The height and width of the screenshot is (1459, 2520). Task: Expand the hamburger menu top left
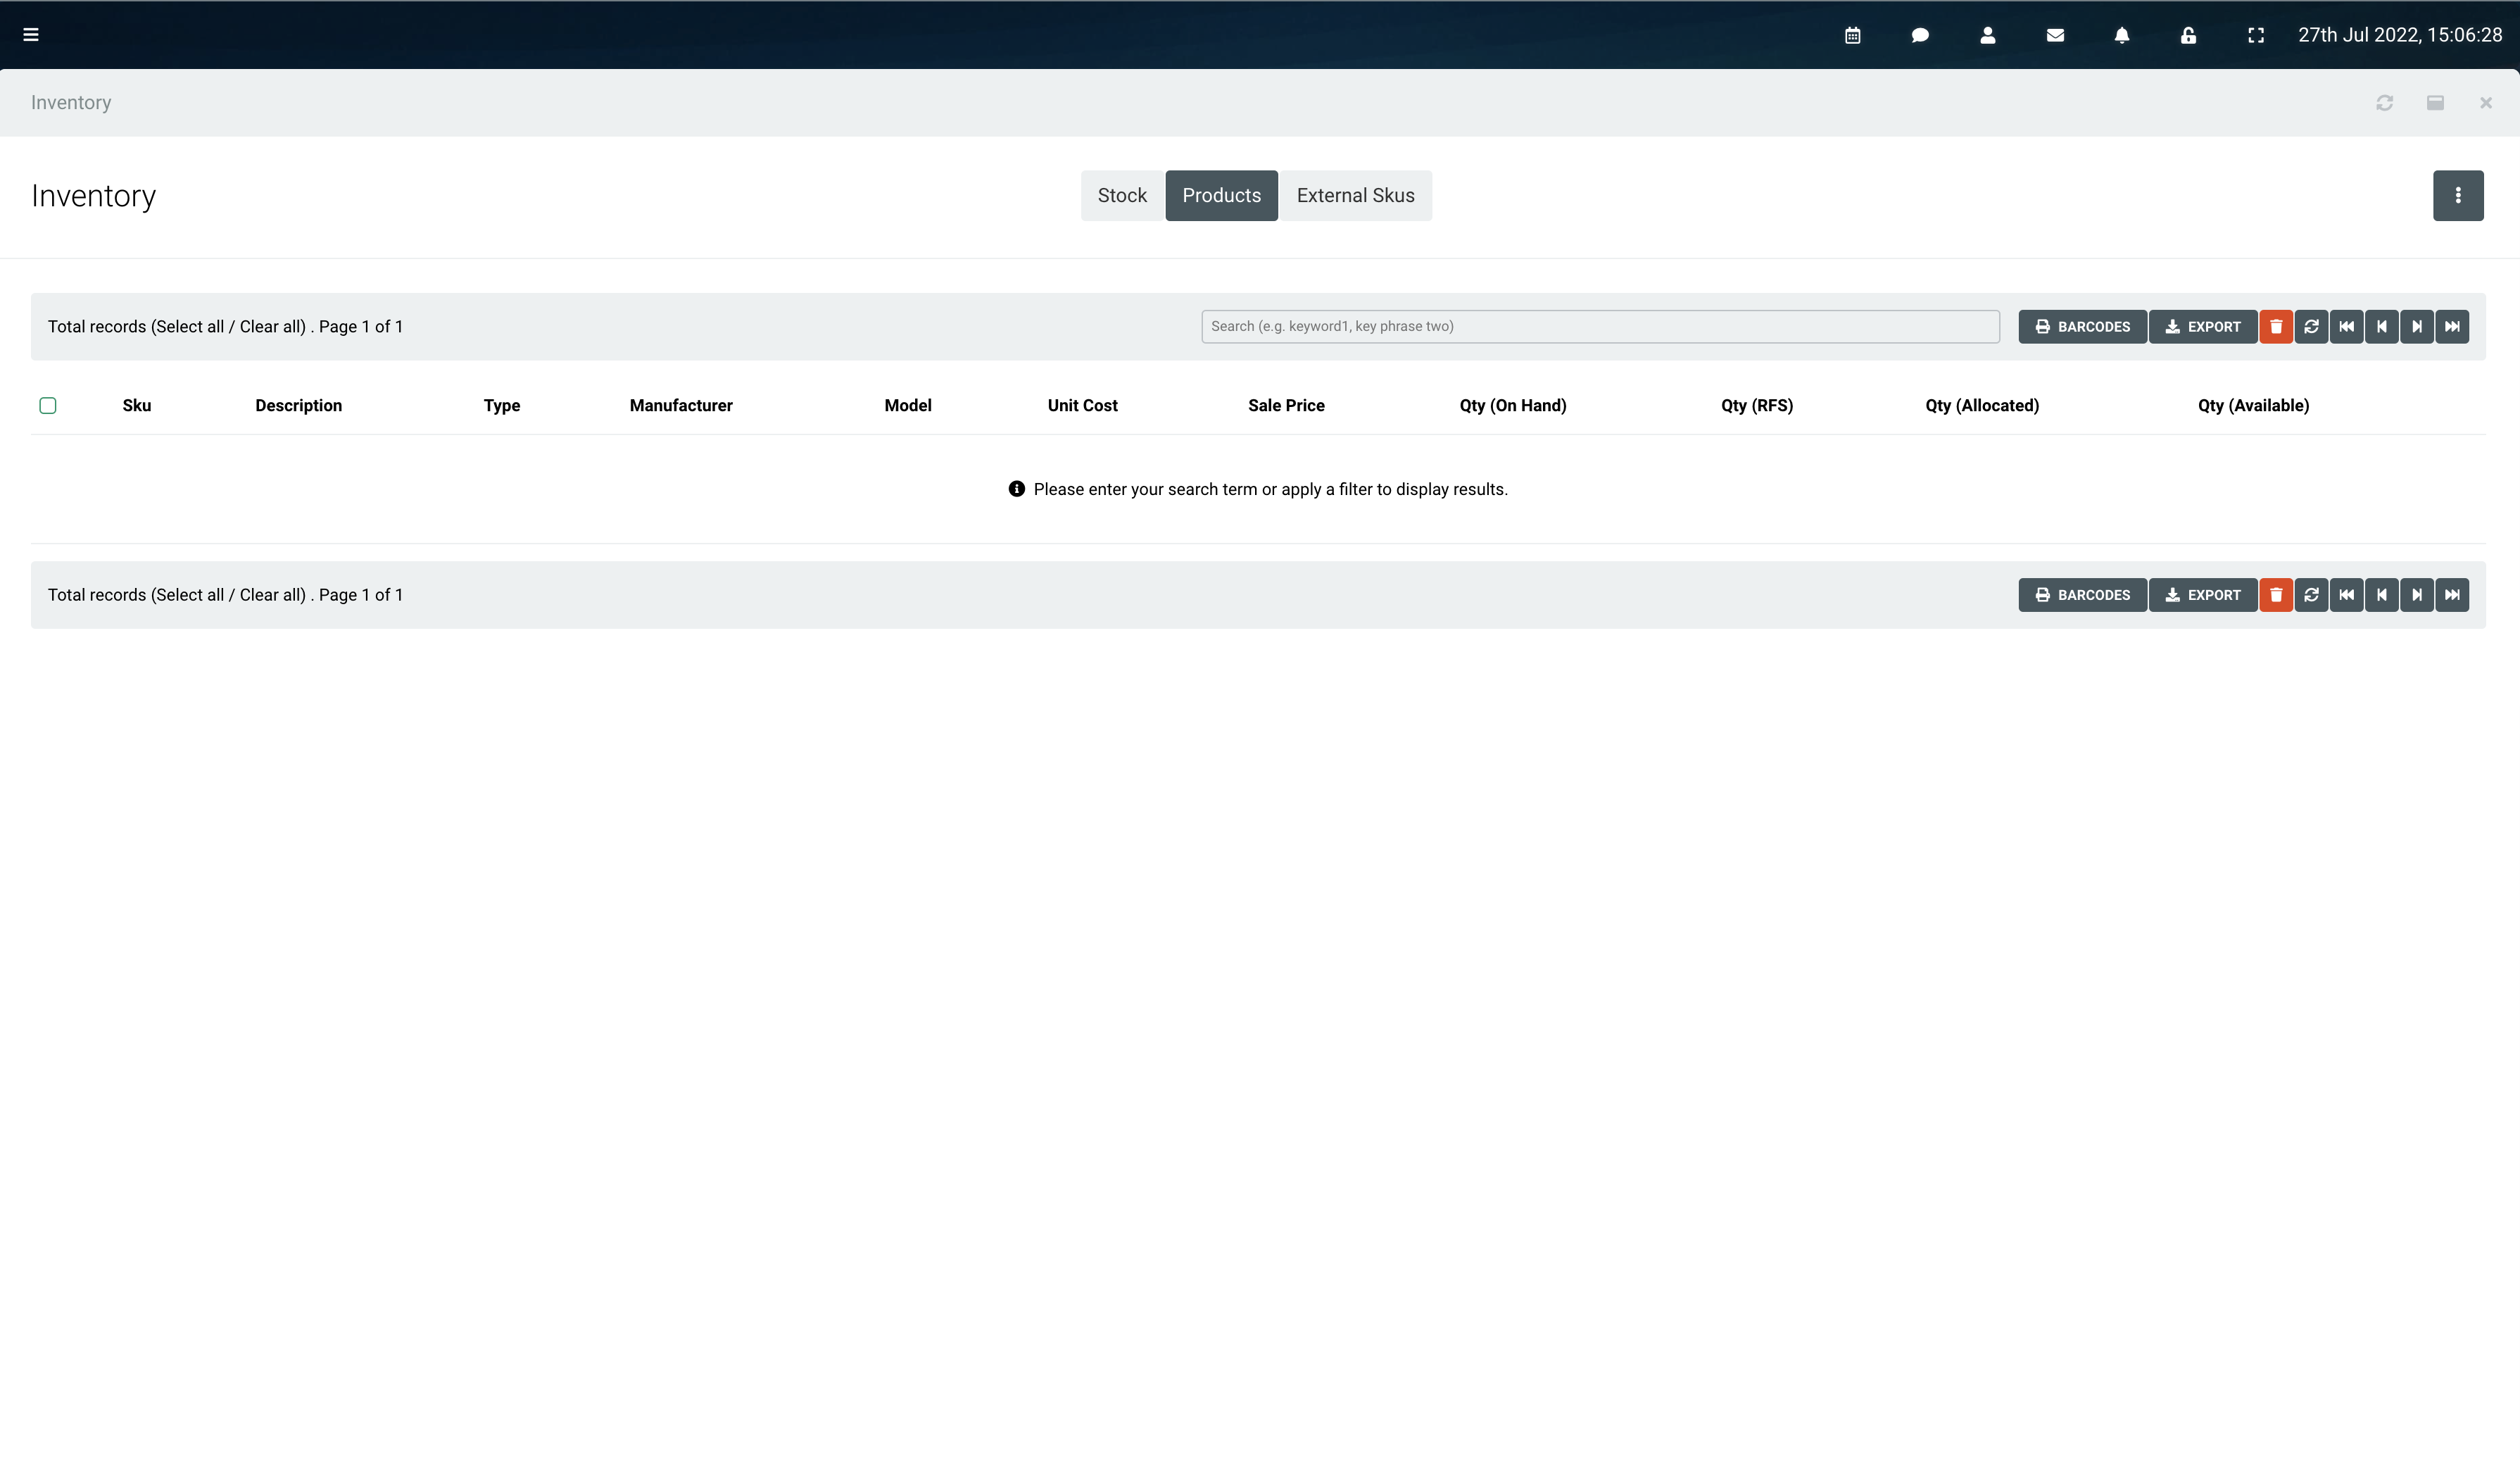pyautogui.click(x=32, y=34)
